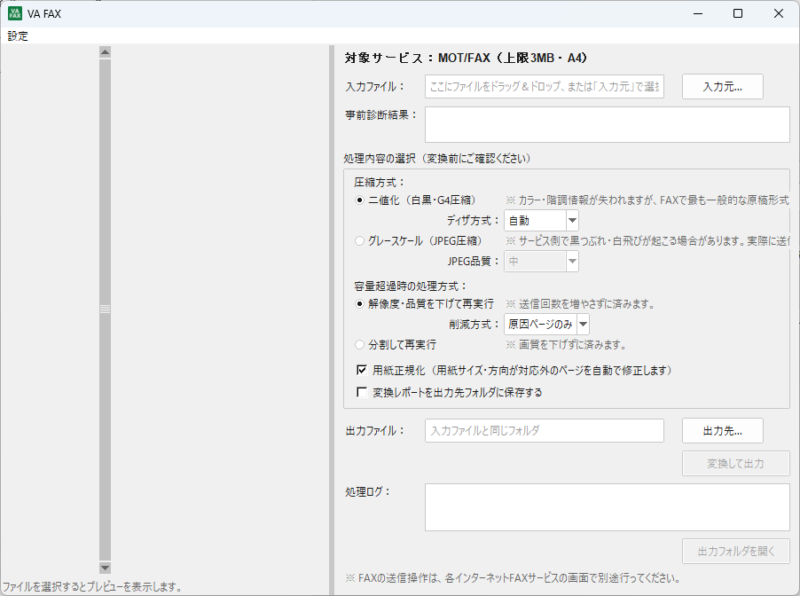Open the 削減方式 dropdown showing 原因ページのみ
This screenshot has width=800, height=596.
[547, 324]
